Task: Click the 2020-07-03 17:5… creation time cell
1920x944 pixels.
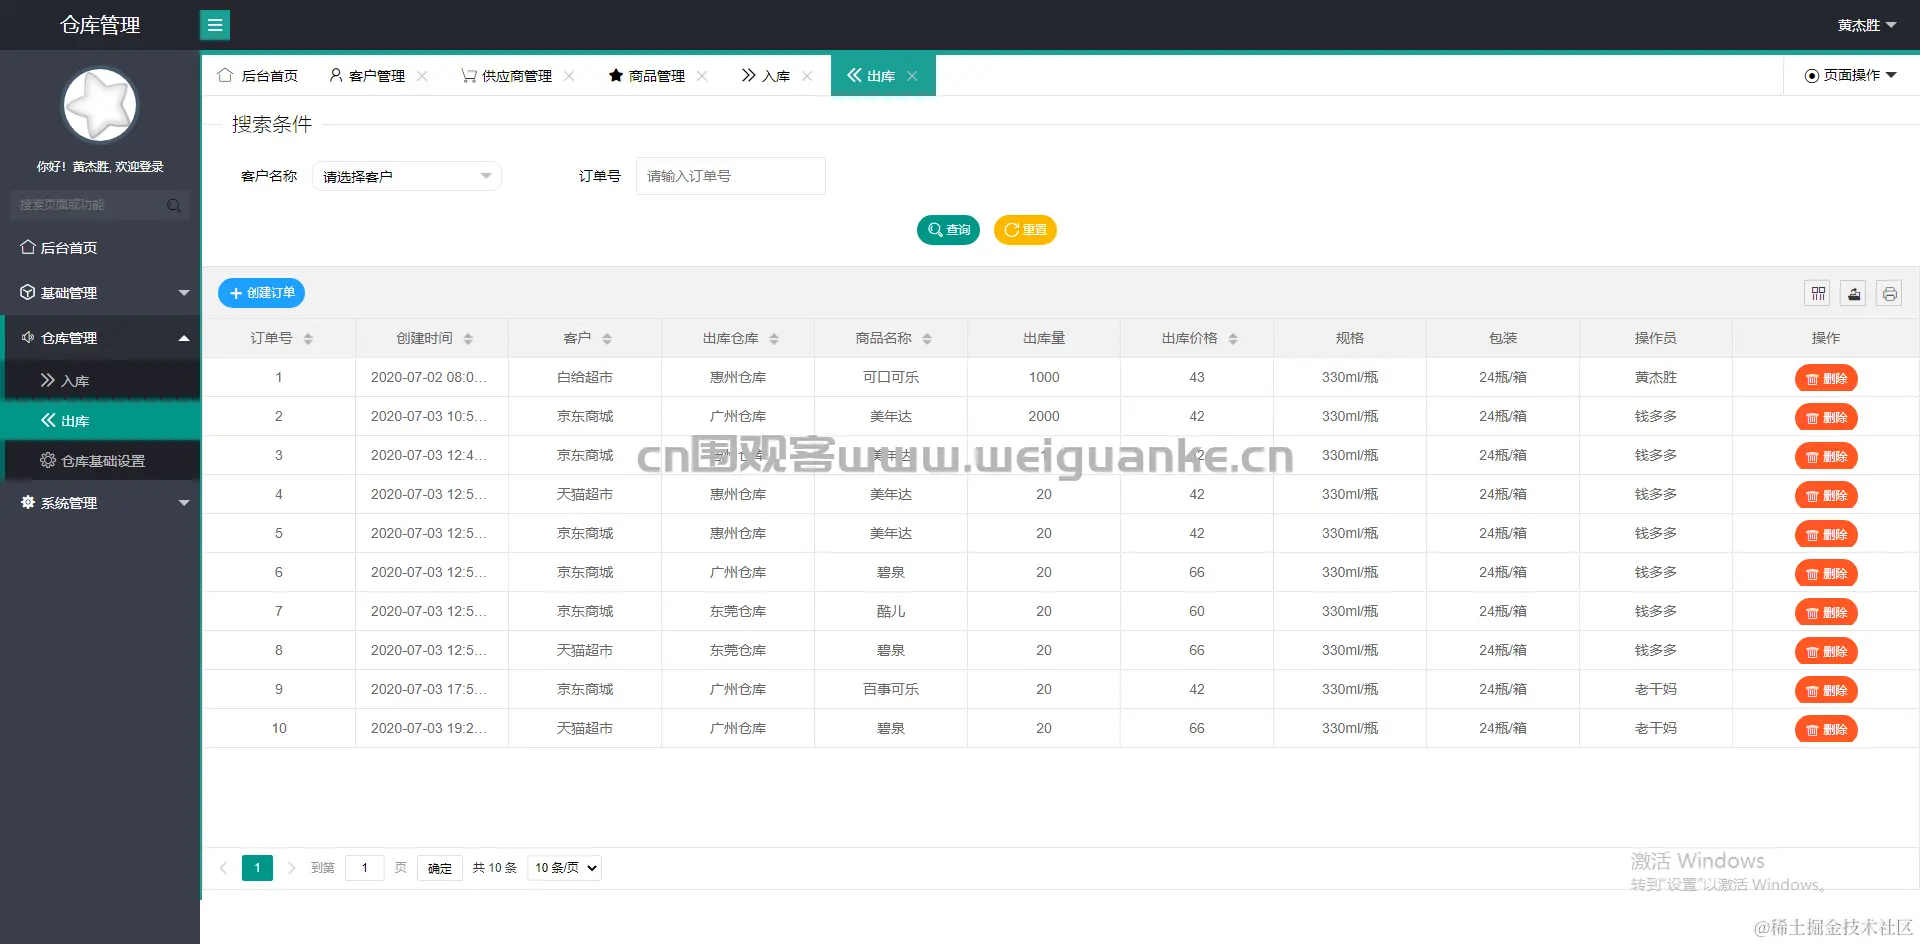Action: (432, 689)
